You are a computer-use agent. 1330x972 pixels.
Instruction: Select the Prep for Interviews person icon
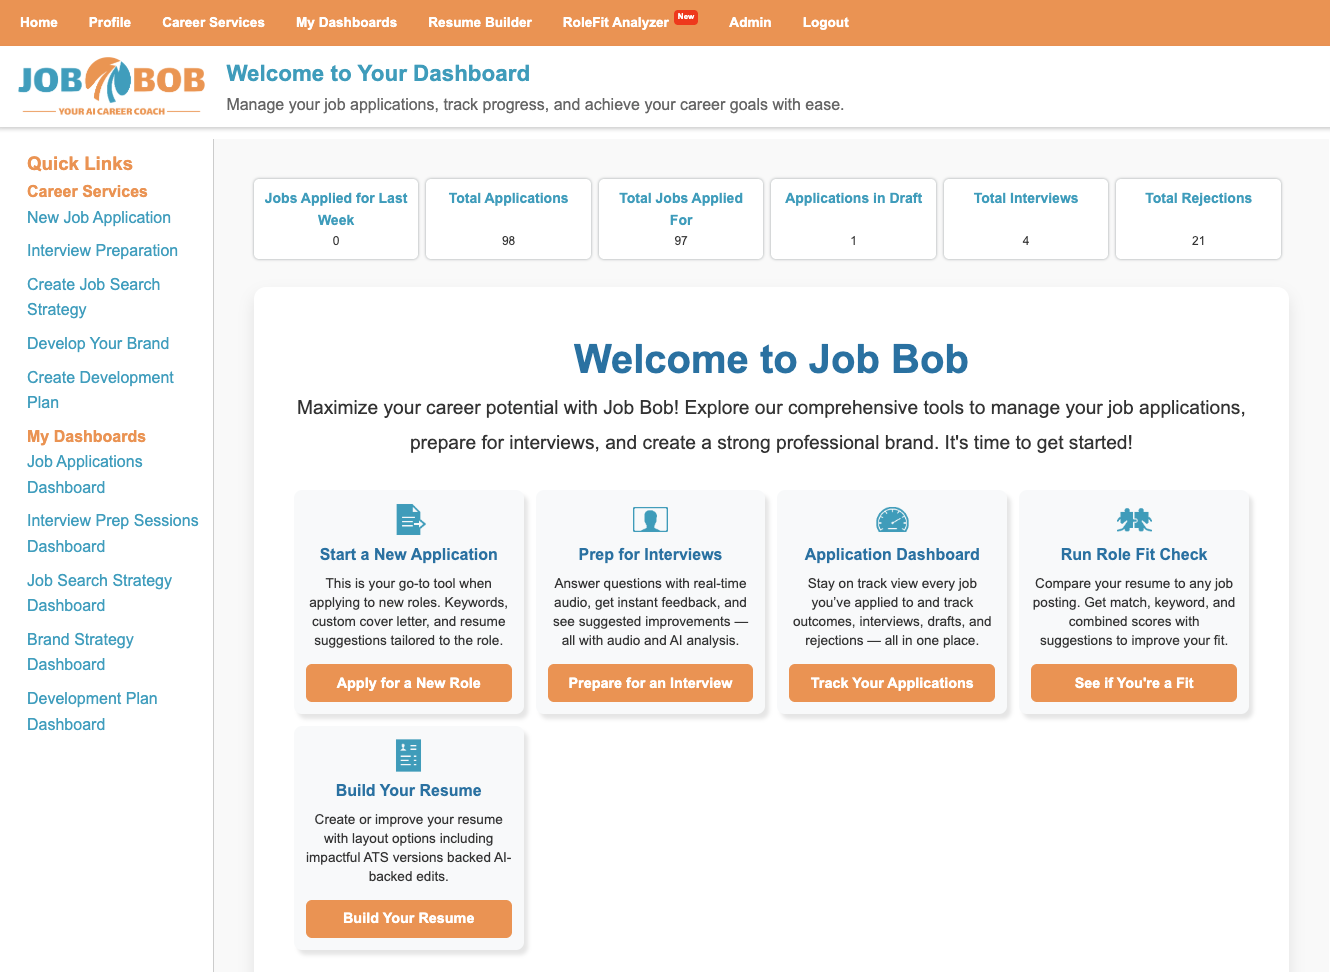[x=650, y=519]
